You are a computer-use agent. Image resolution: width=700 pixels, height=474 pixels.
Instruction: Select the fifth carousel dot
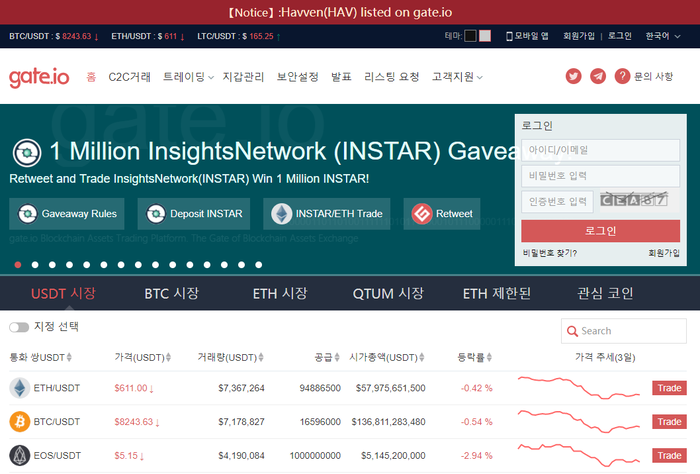(87, 265)
